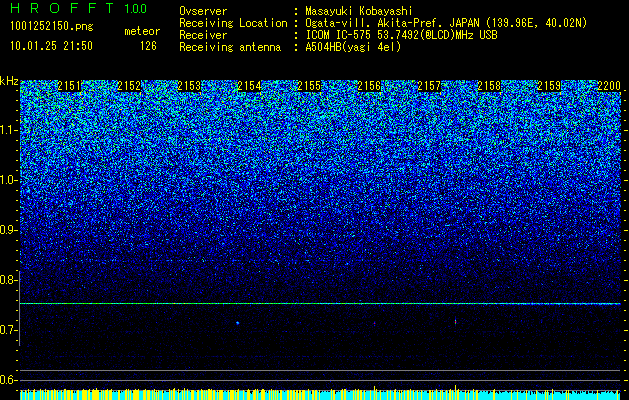629x400 pixels.
Task: Click the kHz axis unit label
Action: [x=9, y=81]
